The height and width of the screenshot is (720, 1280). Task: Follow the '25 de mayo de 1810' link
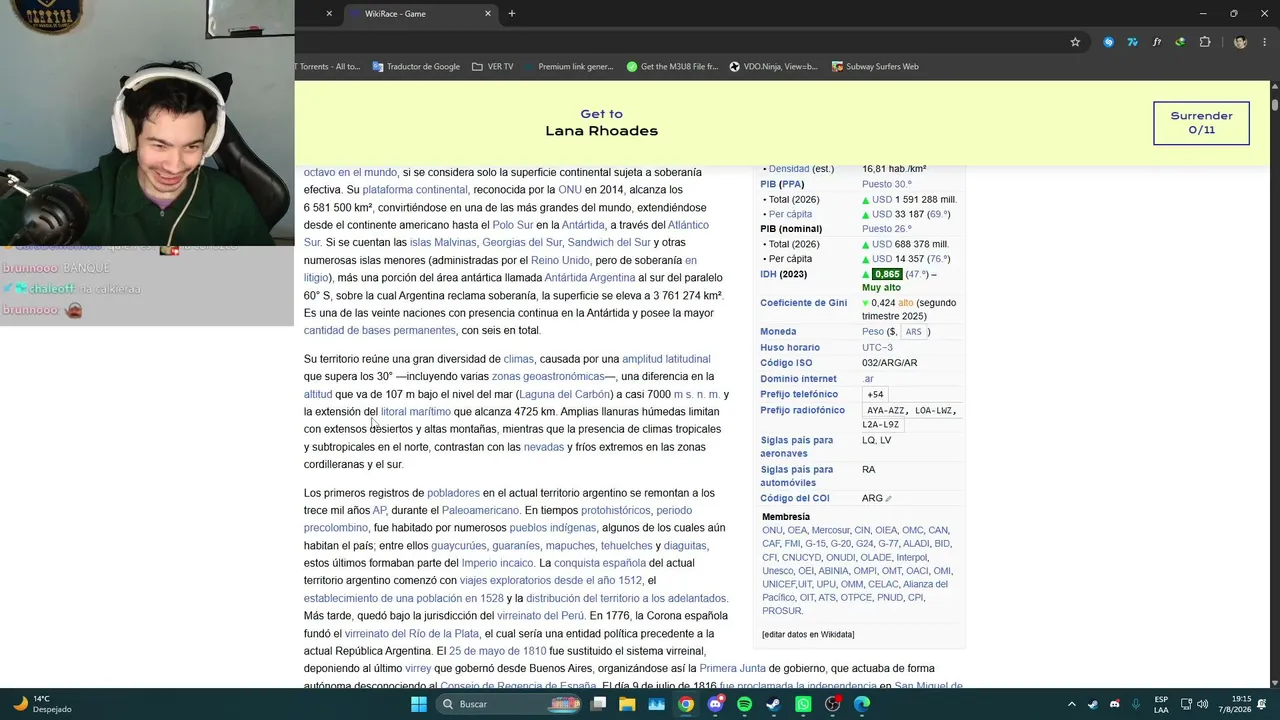(x=498, y=651)
